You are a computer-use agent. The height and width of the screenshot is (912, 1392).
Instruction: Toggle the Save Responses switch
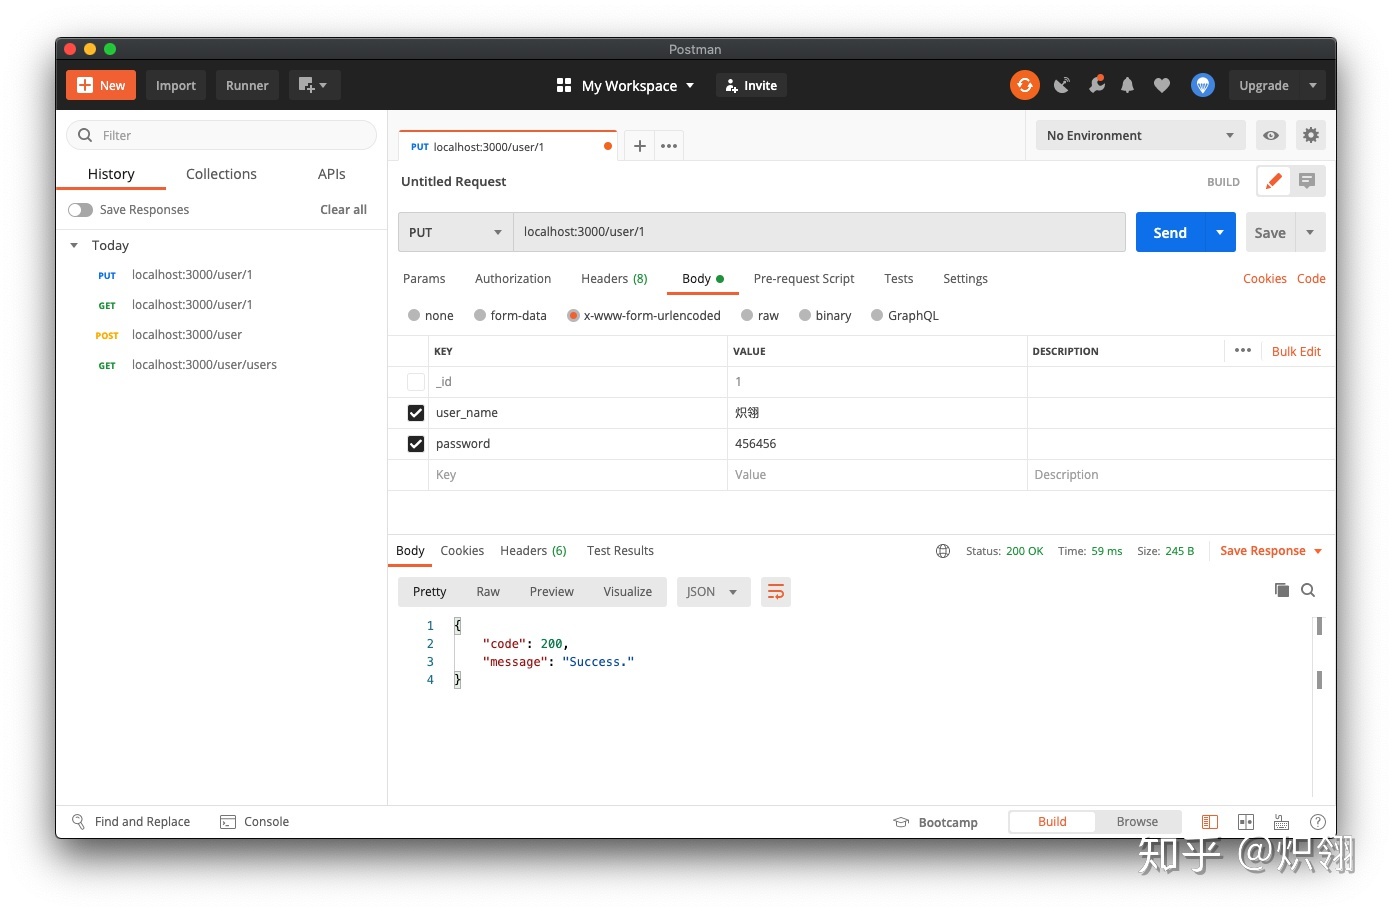coord(80,210)
